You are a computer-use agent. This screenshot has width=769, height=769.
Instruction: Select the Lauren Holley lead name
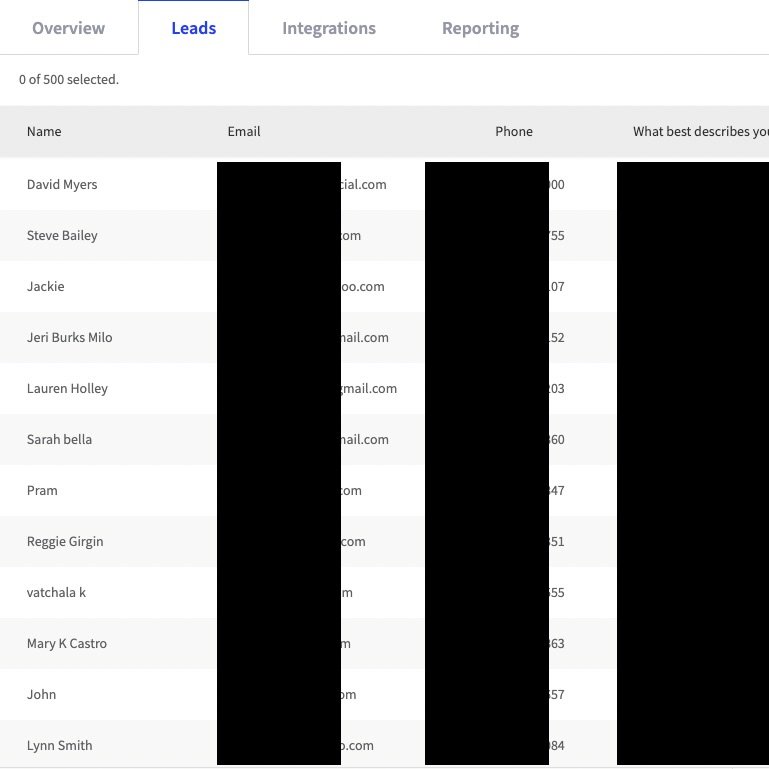point(67,388)
